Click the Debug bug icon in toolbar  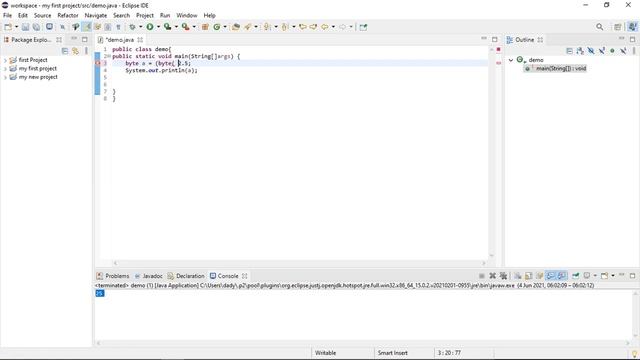132,27
